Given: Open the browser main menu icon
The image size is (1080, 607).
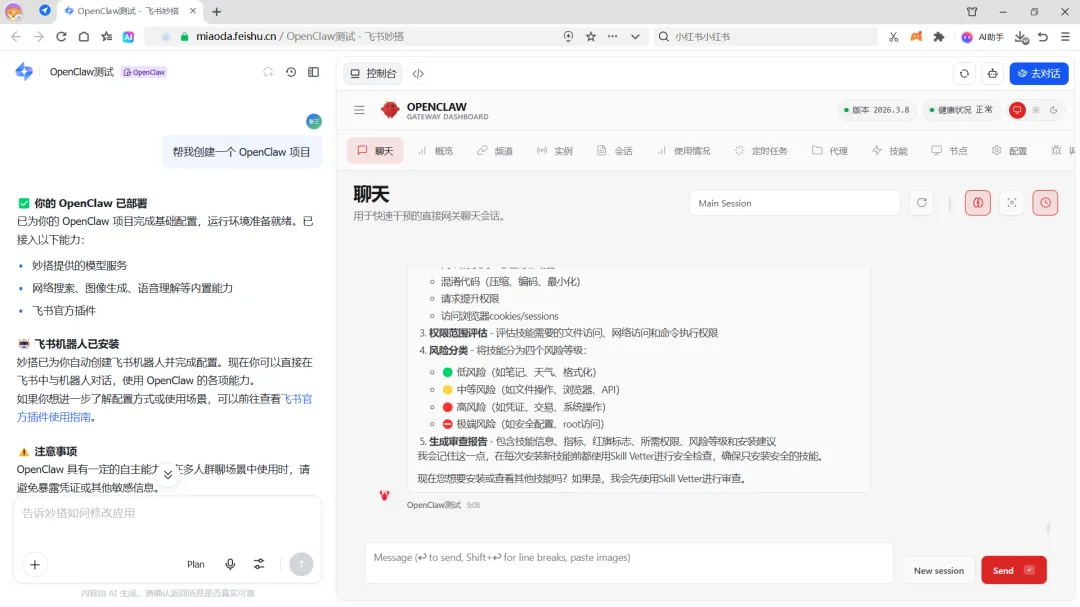Looking at the screenshot, I should (1065, 37).
